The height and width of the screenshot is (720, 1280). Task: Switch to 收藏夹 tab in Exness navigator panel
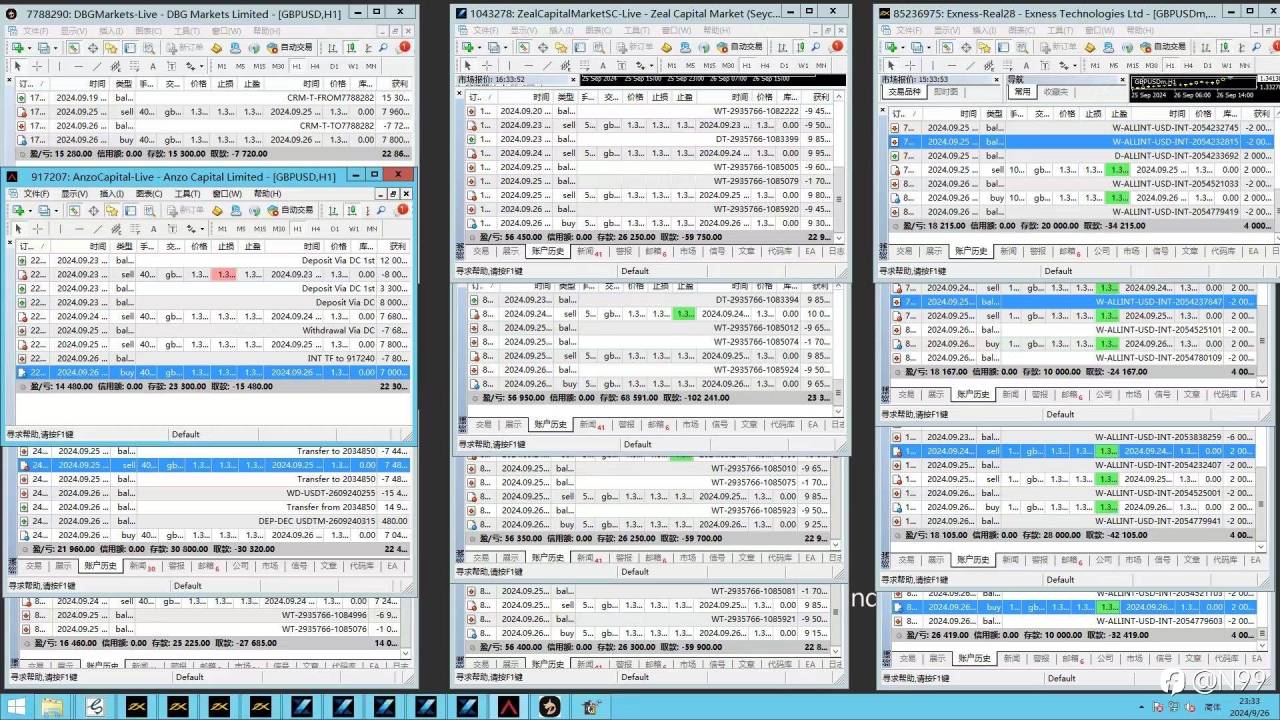click(1056, 92)
